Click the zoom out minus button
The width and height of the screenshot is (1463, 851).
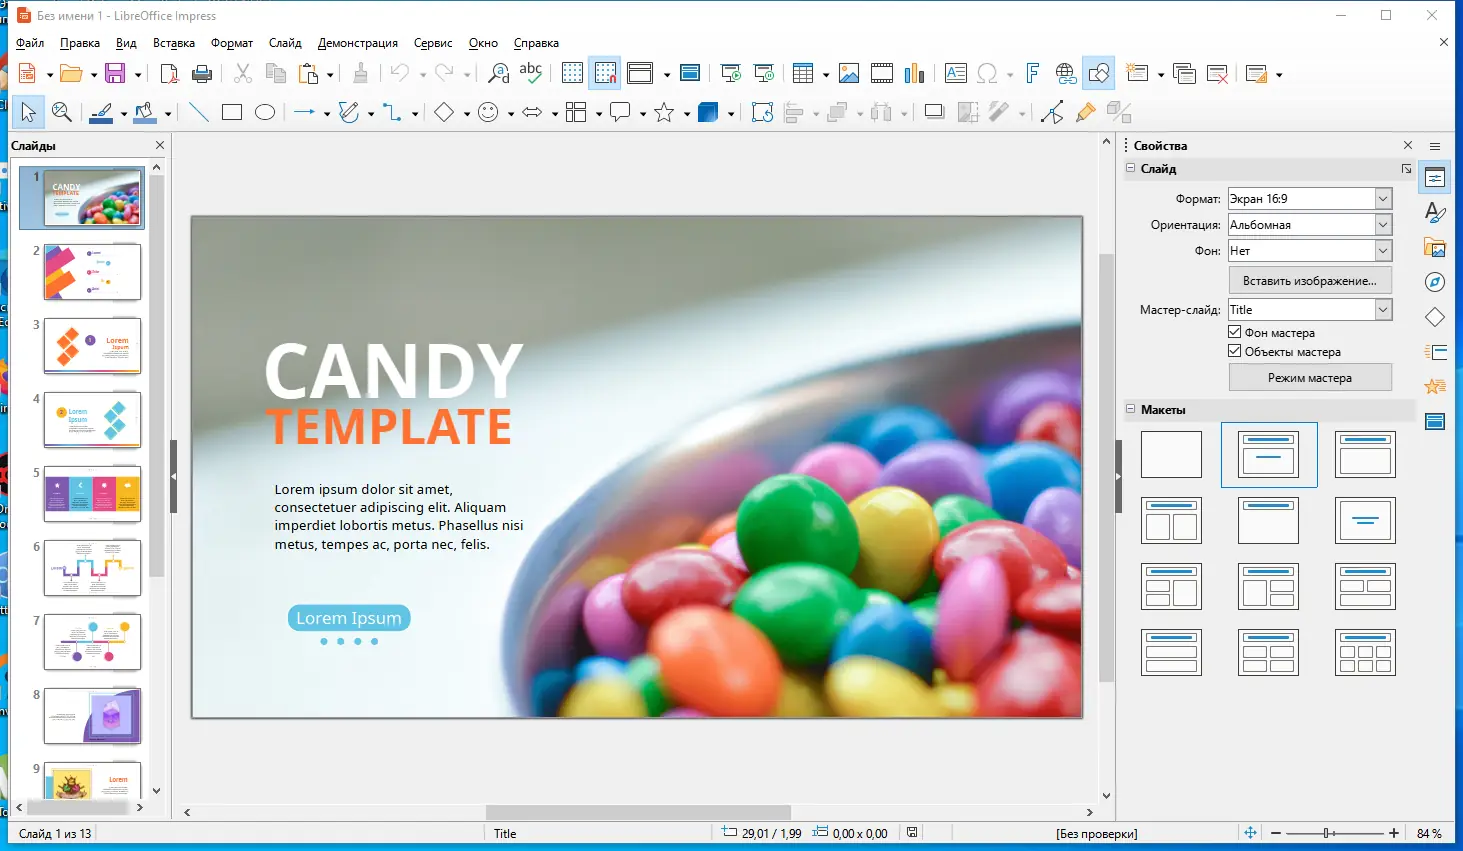point(1275,833)
